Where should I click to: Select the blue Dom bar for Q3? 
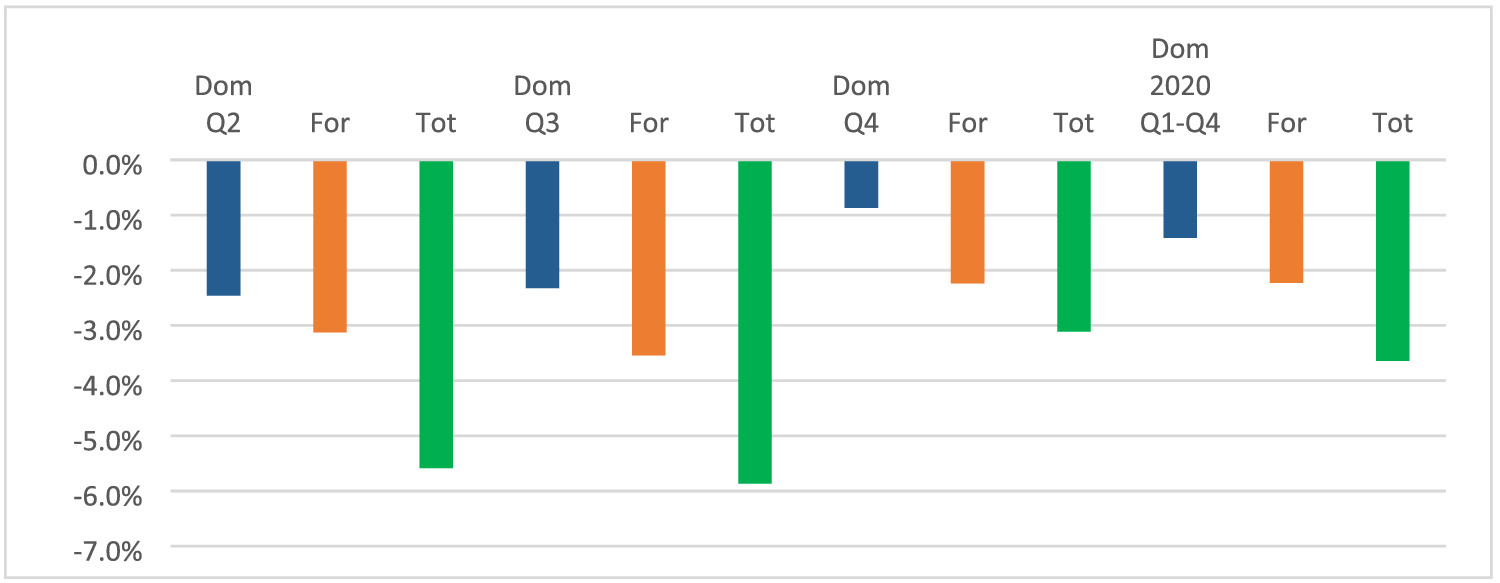tap(542, 224)
